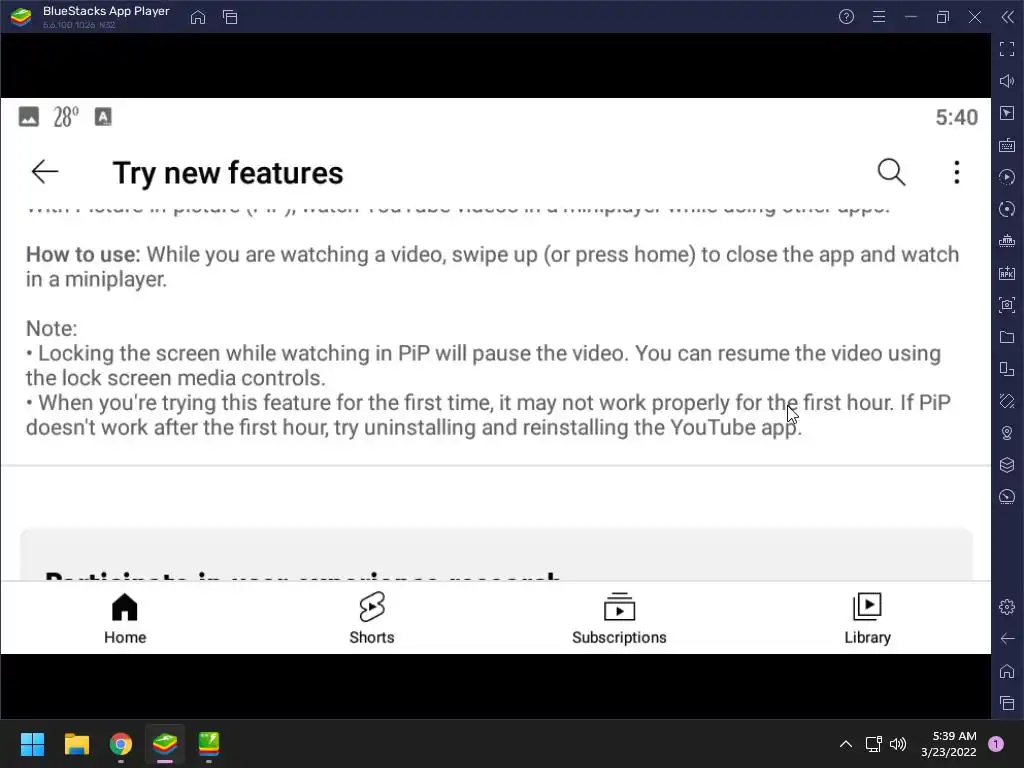Open YouTube search with the magnifier icon
This screenshot has width=1024, height=768.
point(891,172)
